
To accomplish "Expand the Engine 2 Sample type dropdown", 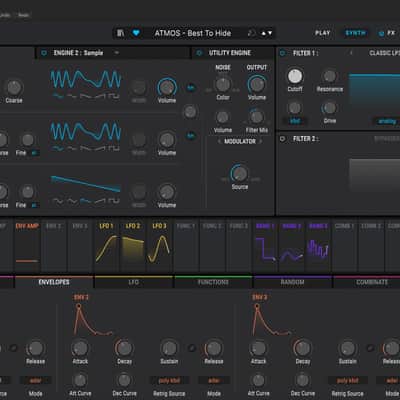I will pos(116,53).
